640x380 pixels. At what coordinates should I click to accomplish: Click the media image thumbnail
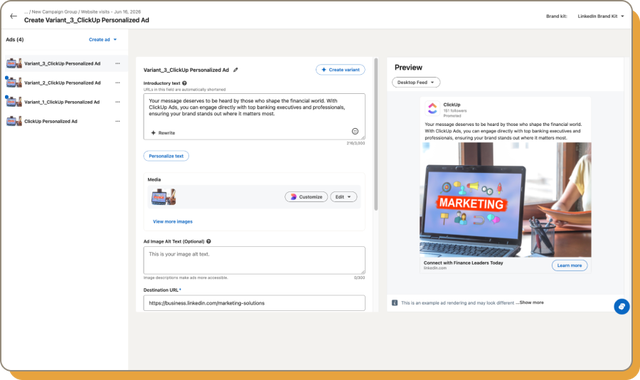(x=163, y=197)
